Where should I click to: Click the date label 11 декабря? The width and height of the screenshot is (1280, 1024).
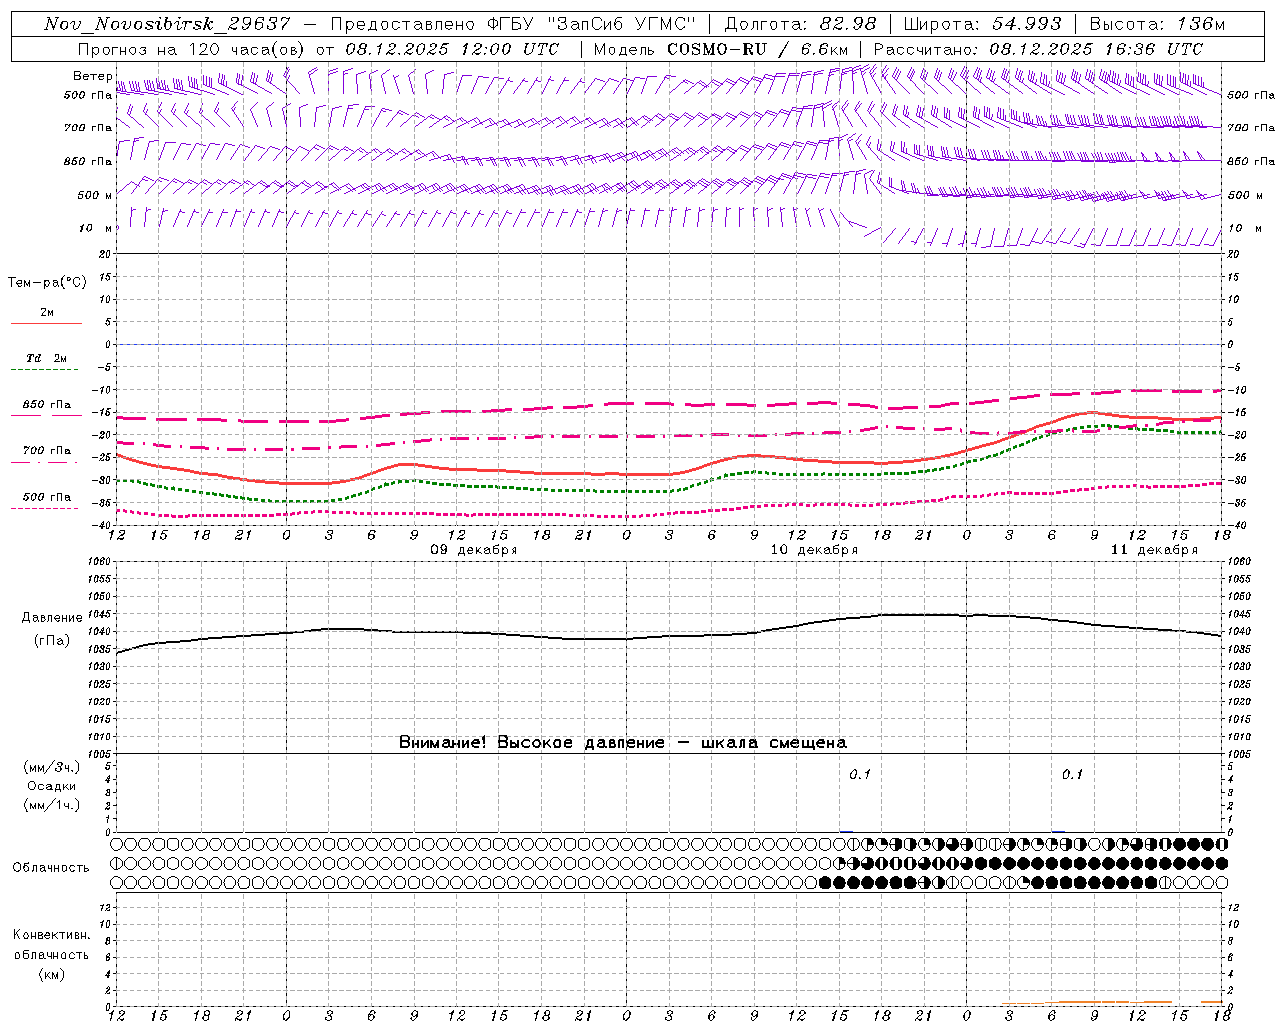1154,550
